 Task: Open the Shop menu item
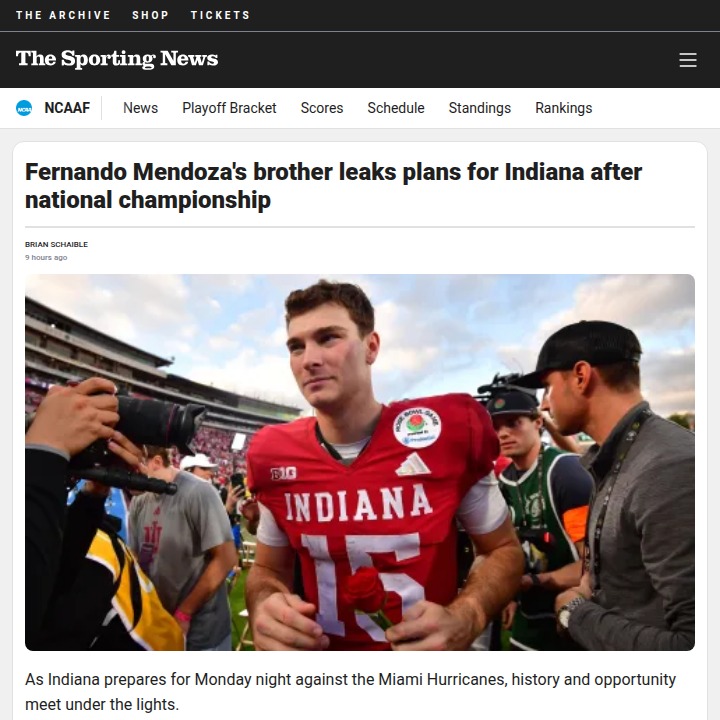pyautogui.click(x=150, y=15)
